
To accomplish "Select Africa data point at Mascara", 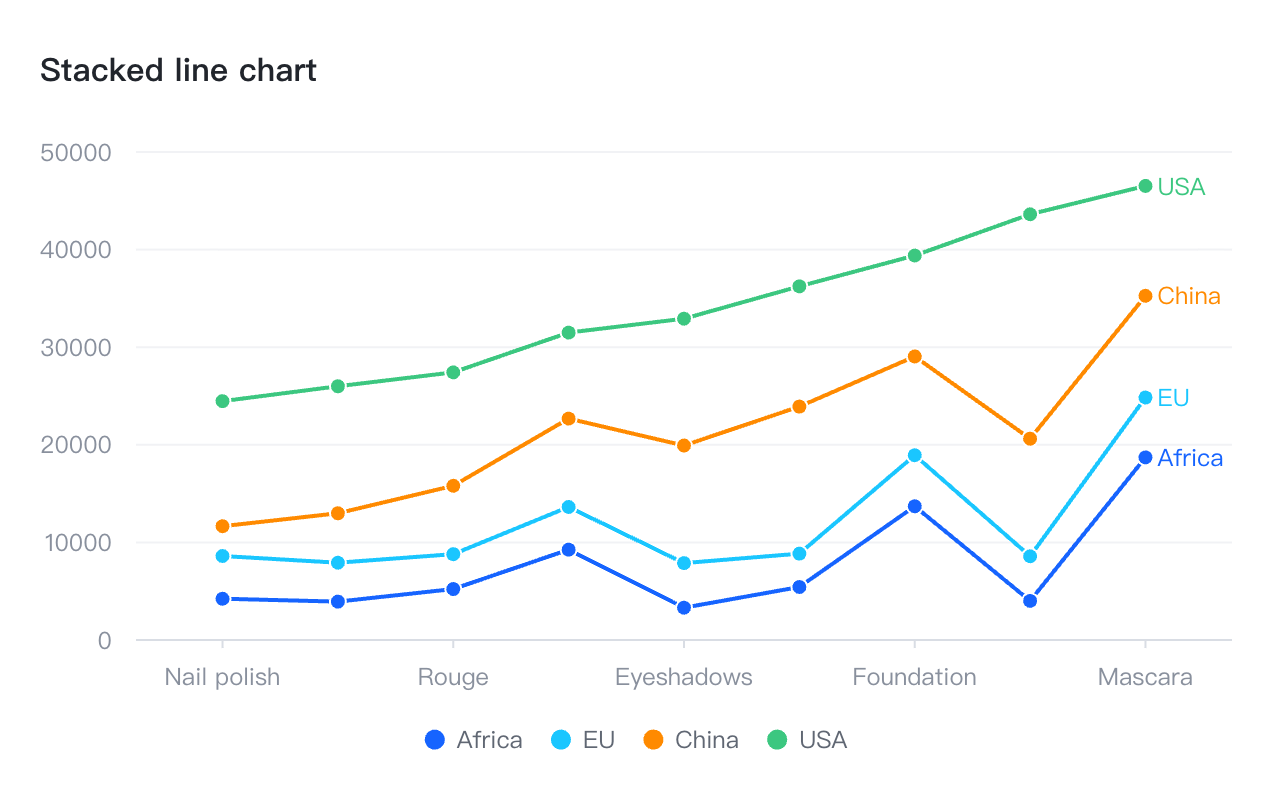I will 1145,458.
